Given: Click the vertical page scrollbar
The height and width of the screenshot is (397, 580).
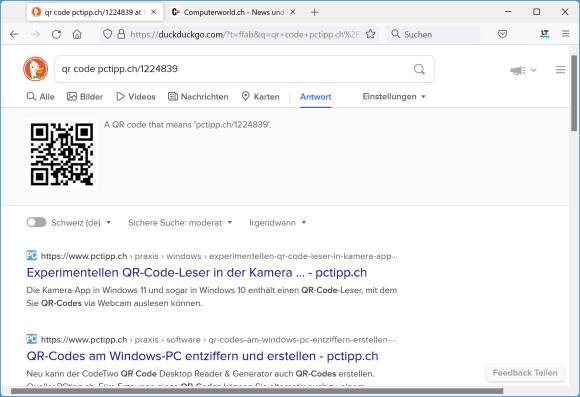Looking at the screenshot, I should click(x=574, y=92).
